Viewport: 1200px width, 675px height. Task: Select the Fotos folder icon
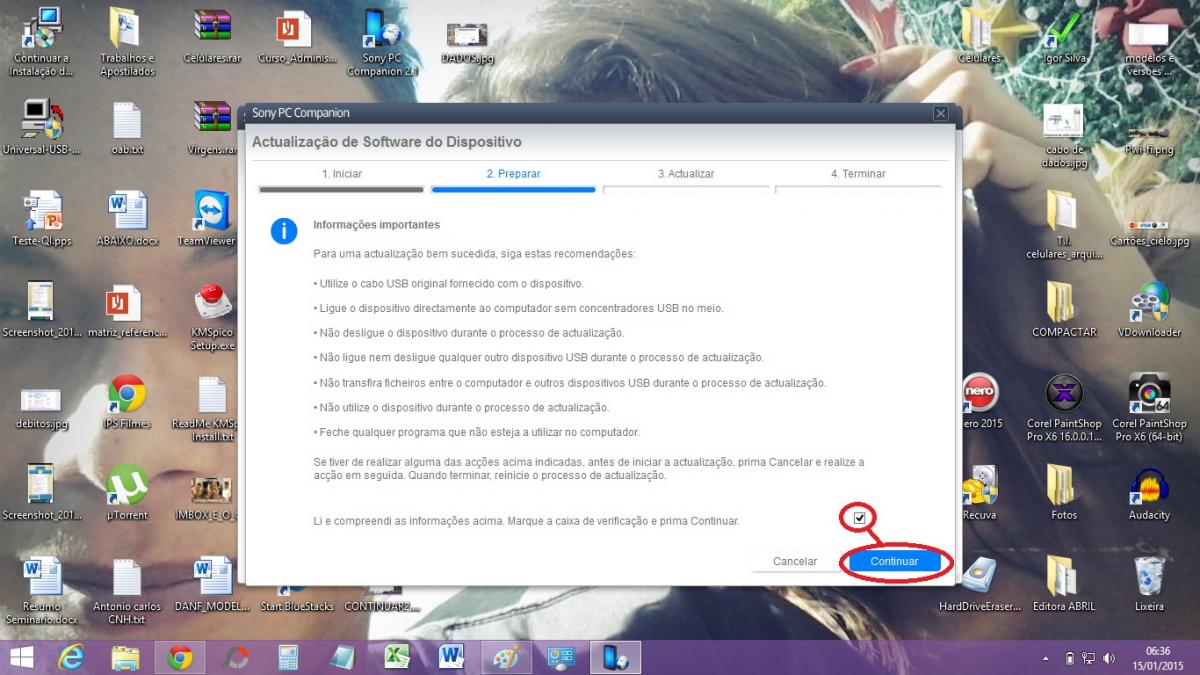1064,492
